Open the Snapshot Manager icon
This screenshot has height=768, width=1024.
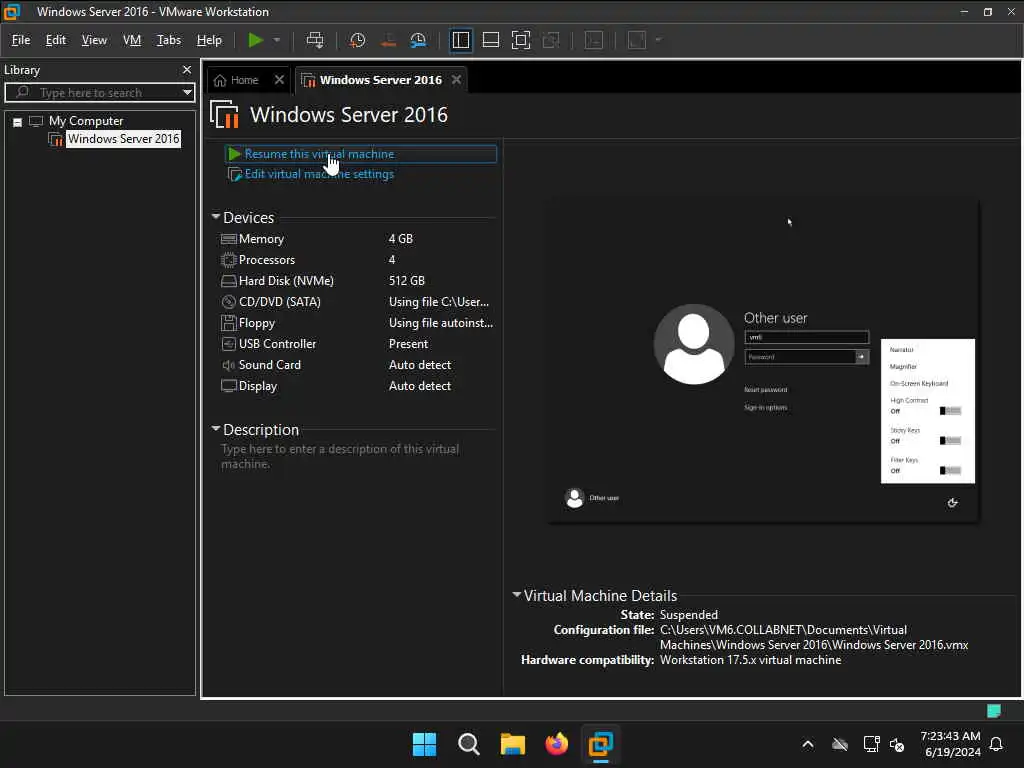coord(418,40)
